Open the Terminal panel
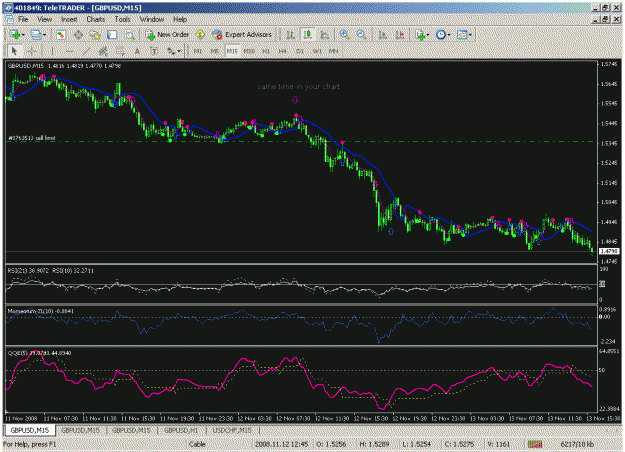This screenshot has width=625, height=452. (x=112, y=35)
